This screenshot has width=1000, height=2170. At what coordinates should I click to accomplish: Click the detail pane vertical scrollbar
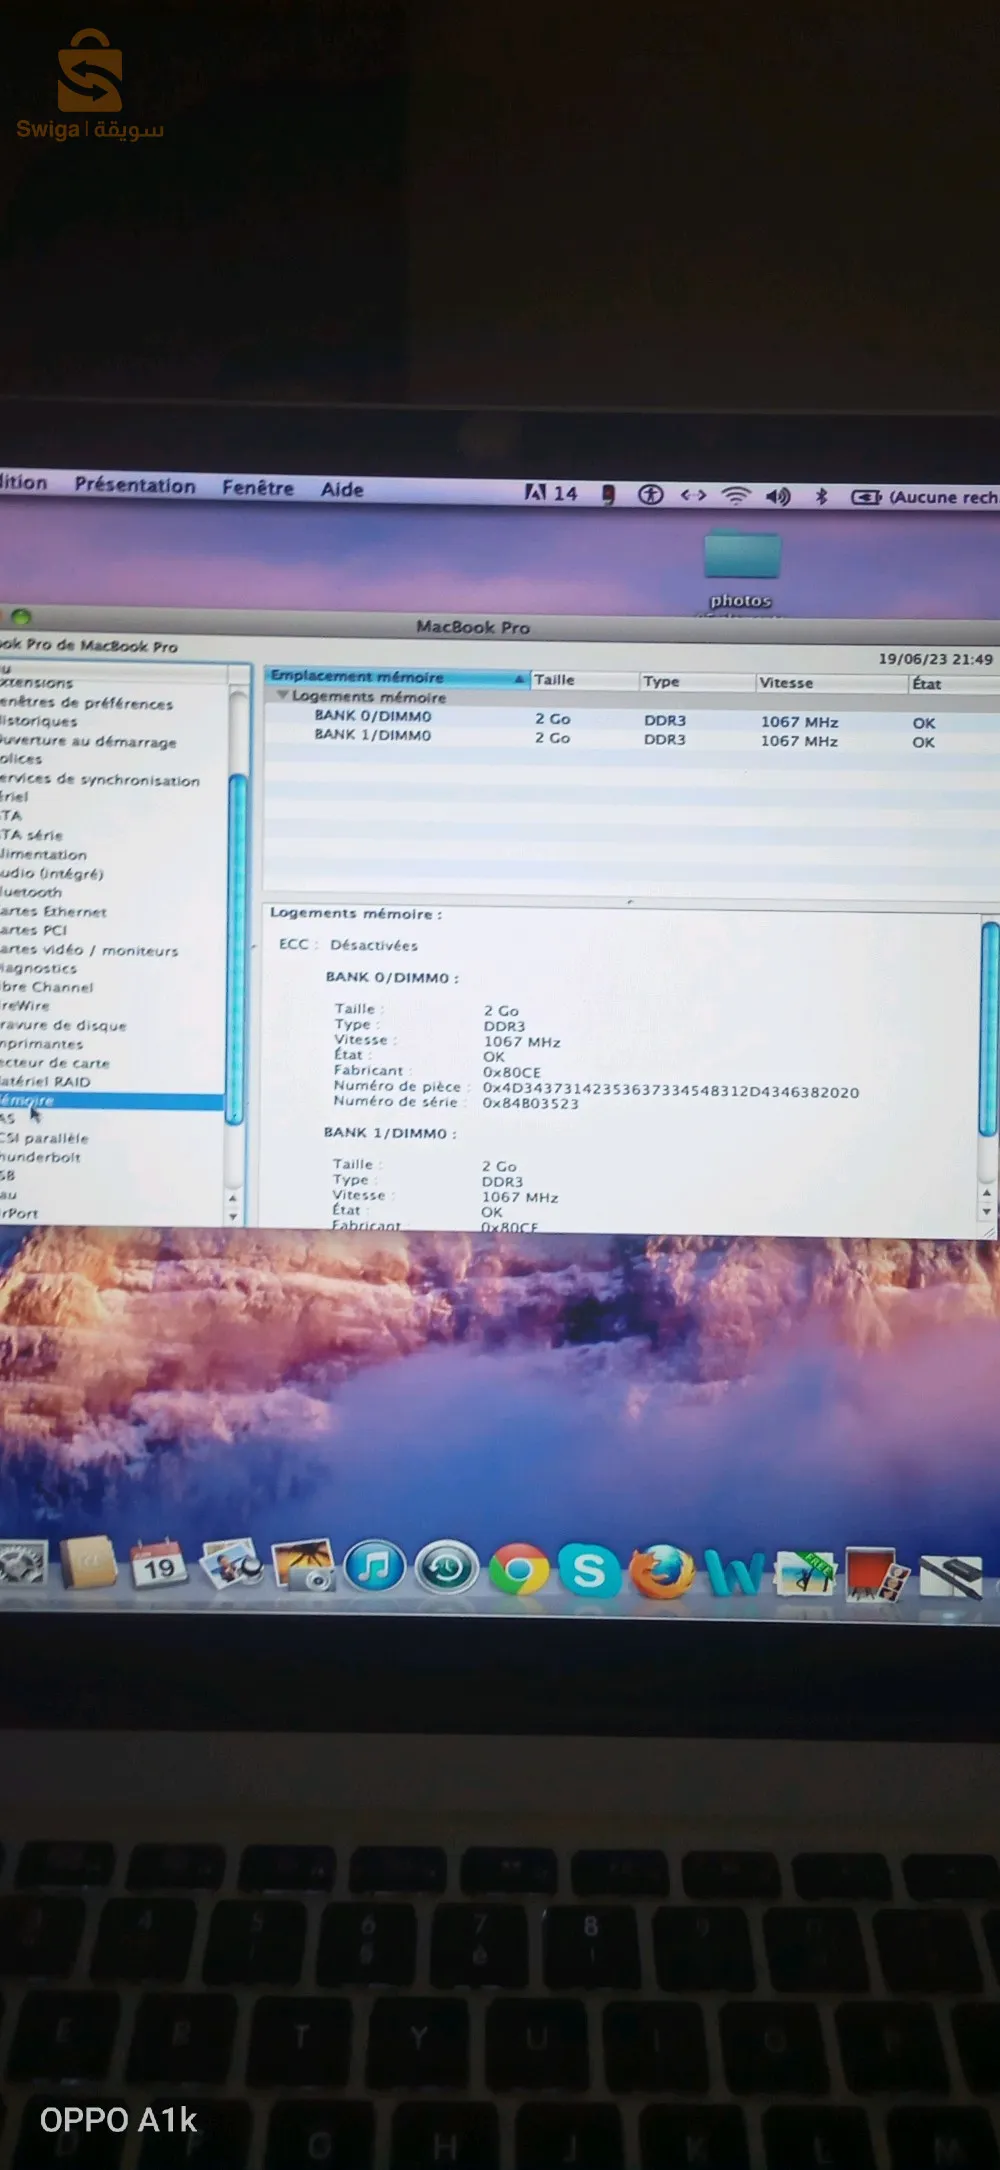989,1030
